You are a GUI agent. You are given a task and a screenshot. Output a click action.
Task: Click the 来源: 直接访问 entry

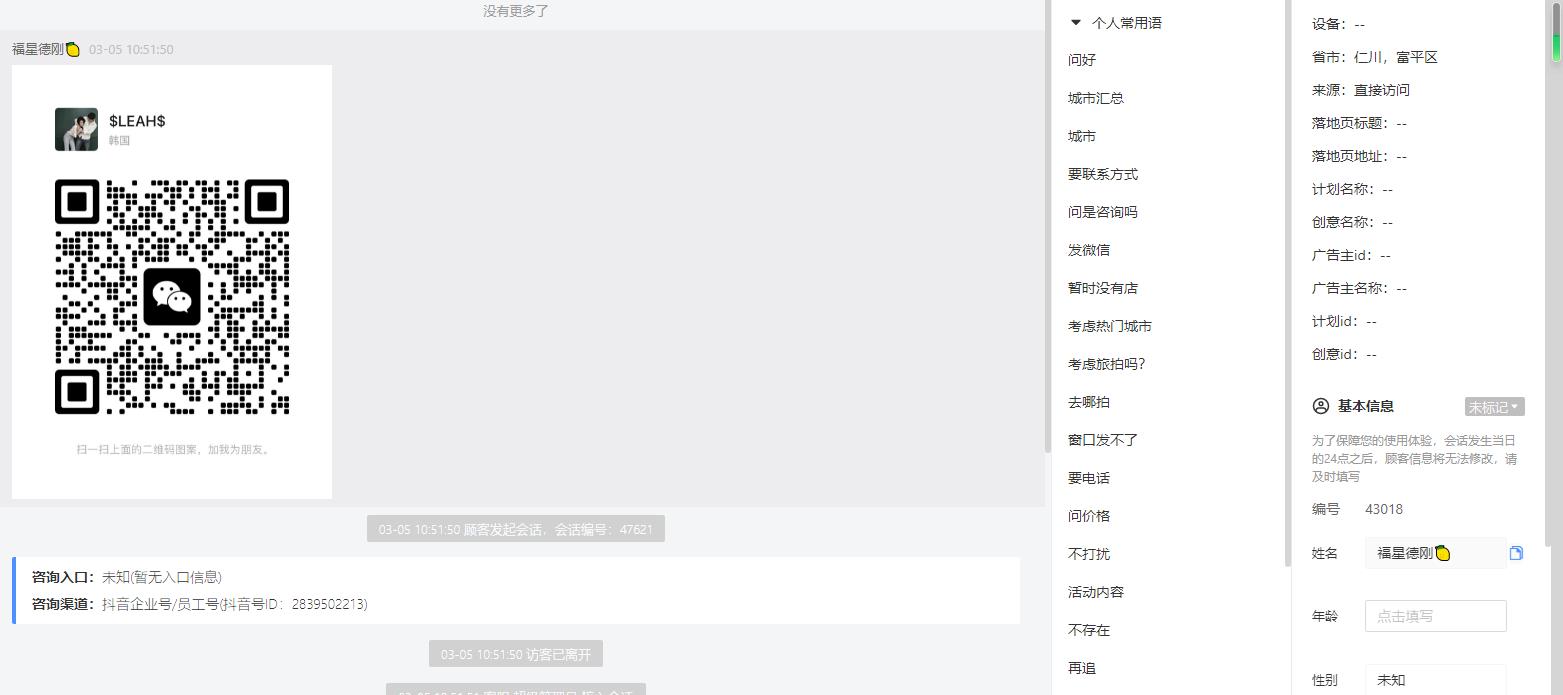click(1361, 90)
